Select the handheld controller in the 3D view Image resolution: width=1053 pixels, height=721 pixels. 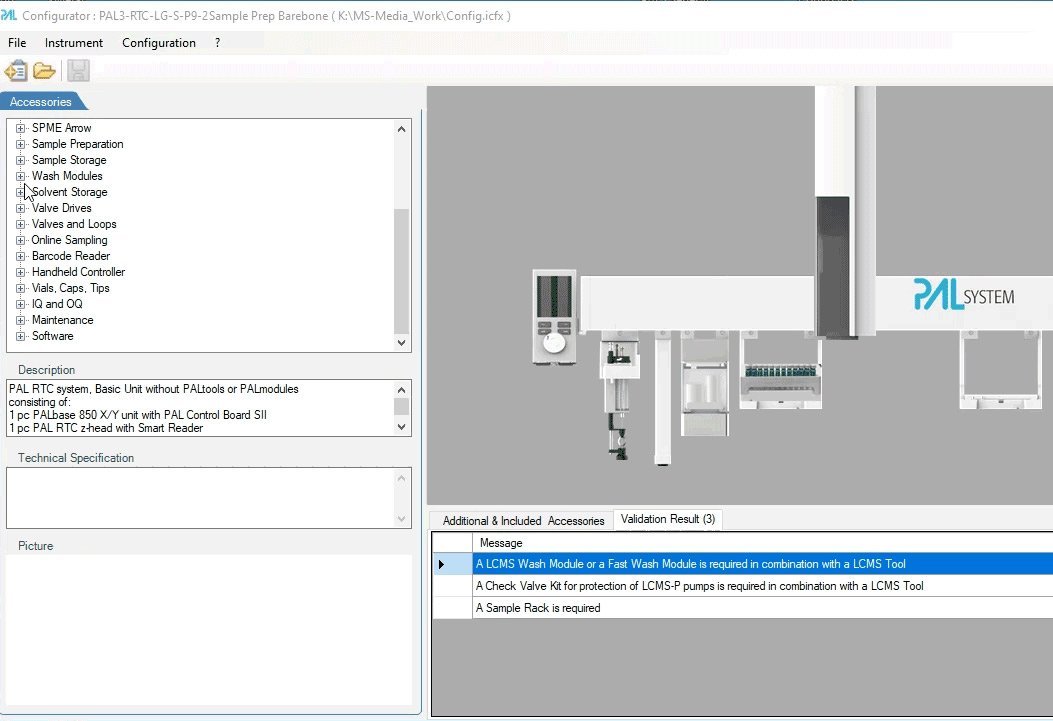555,317
